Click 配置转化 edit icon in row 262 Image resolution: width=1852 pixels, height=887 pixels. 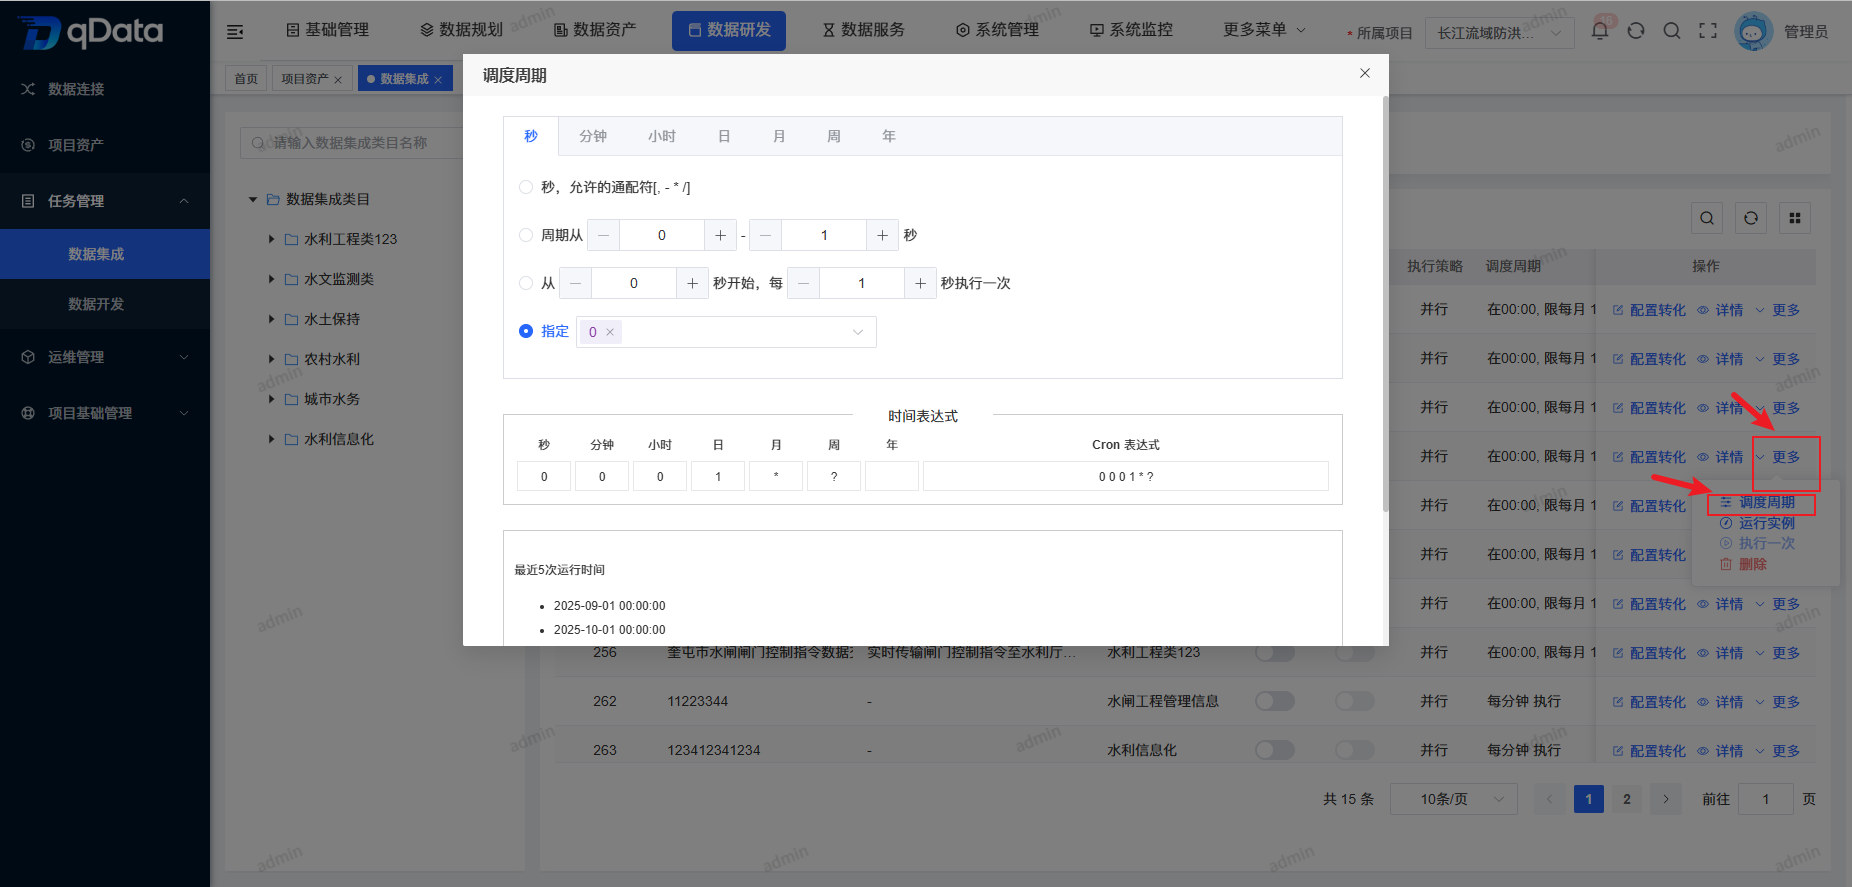tap(1617, 702)
